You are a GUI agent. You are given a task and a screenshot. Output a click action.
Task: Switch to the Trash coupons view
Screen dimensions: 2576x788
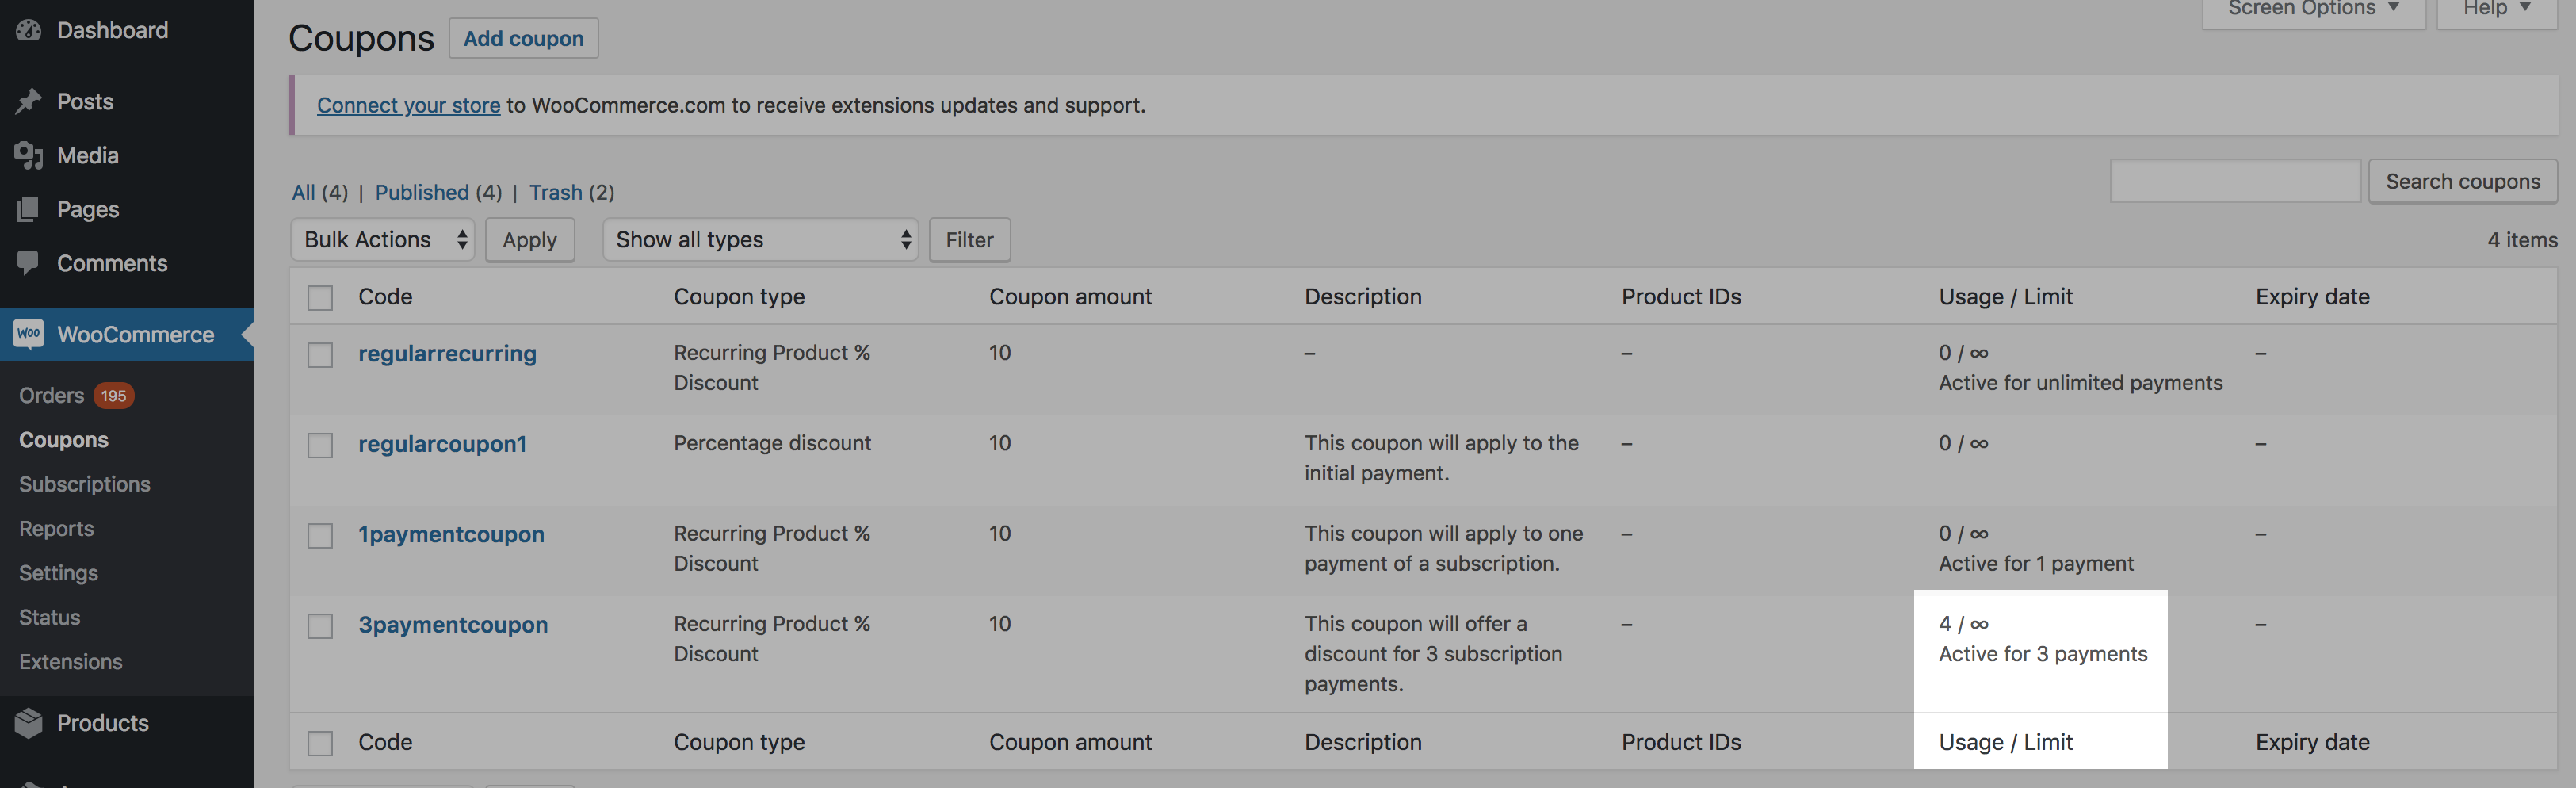(x=555, y=192)
